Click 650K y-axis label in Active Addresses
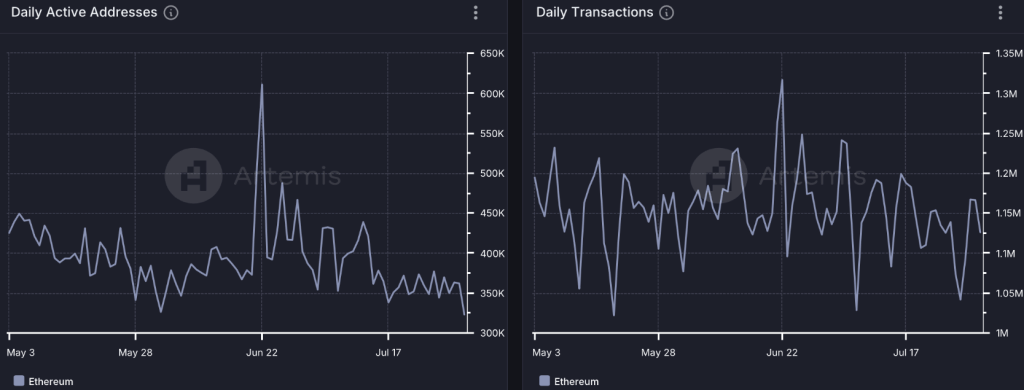 [x=492, y=54]
